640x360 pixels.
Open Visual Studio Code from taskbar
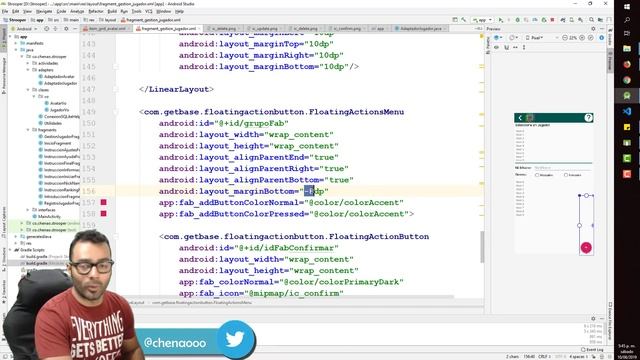pyautogui.click(x=627, y=111)
